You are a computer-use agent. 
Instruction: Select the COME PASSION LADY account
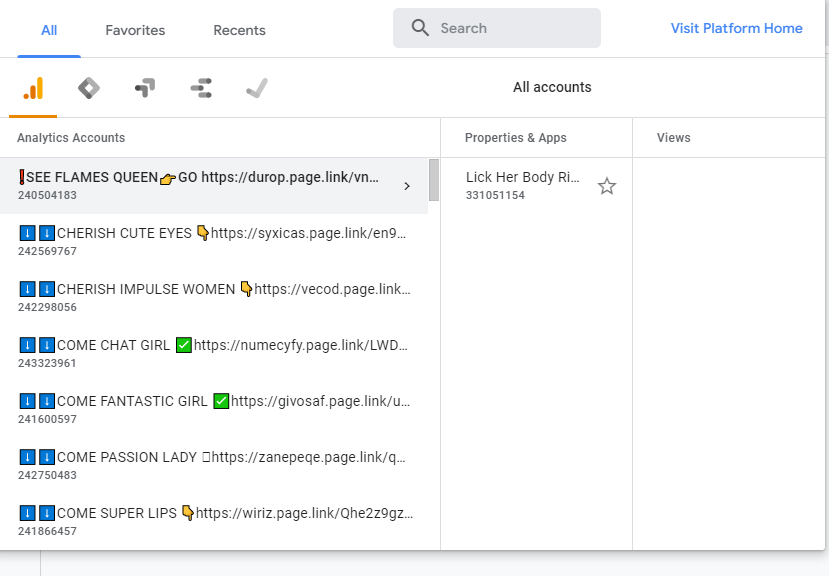(x=214, y=466)
